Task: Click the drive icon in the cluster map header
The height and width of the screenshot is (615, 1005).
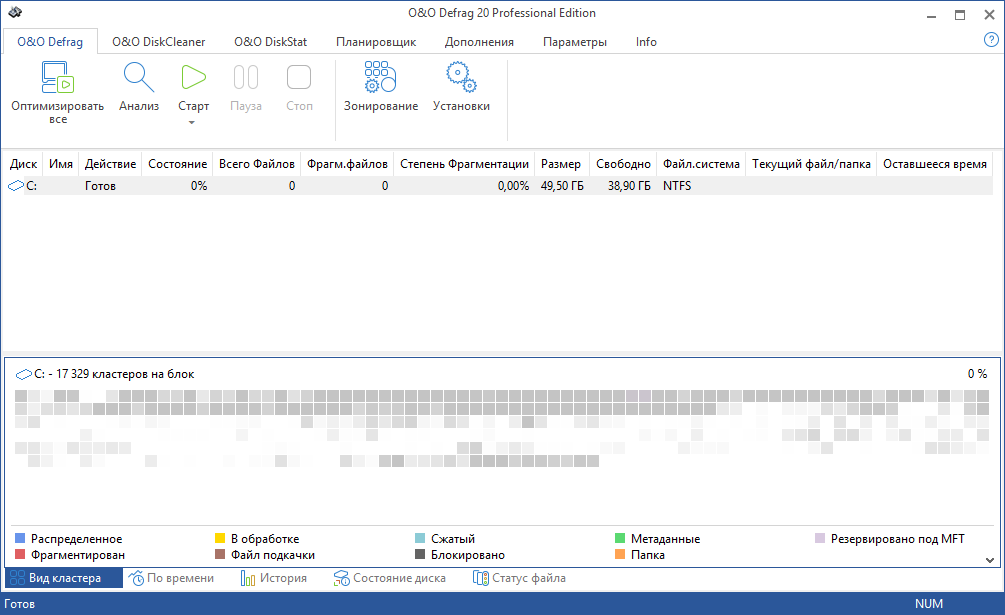Action: (24, 374)
